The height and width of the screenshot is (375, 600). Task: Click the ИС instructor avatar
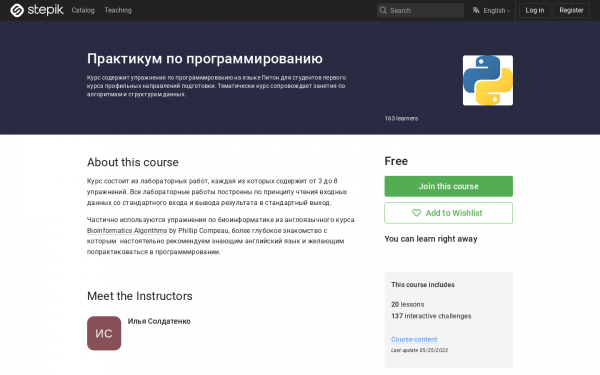point(104,333)
